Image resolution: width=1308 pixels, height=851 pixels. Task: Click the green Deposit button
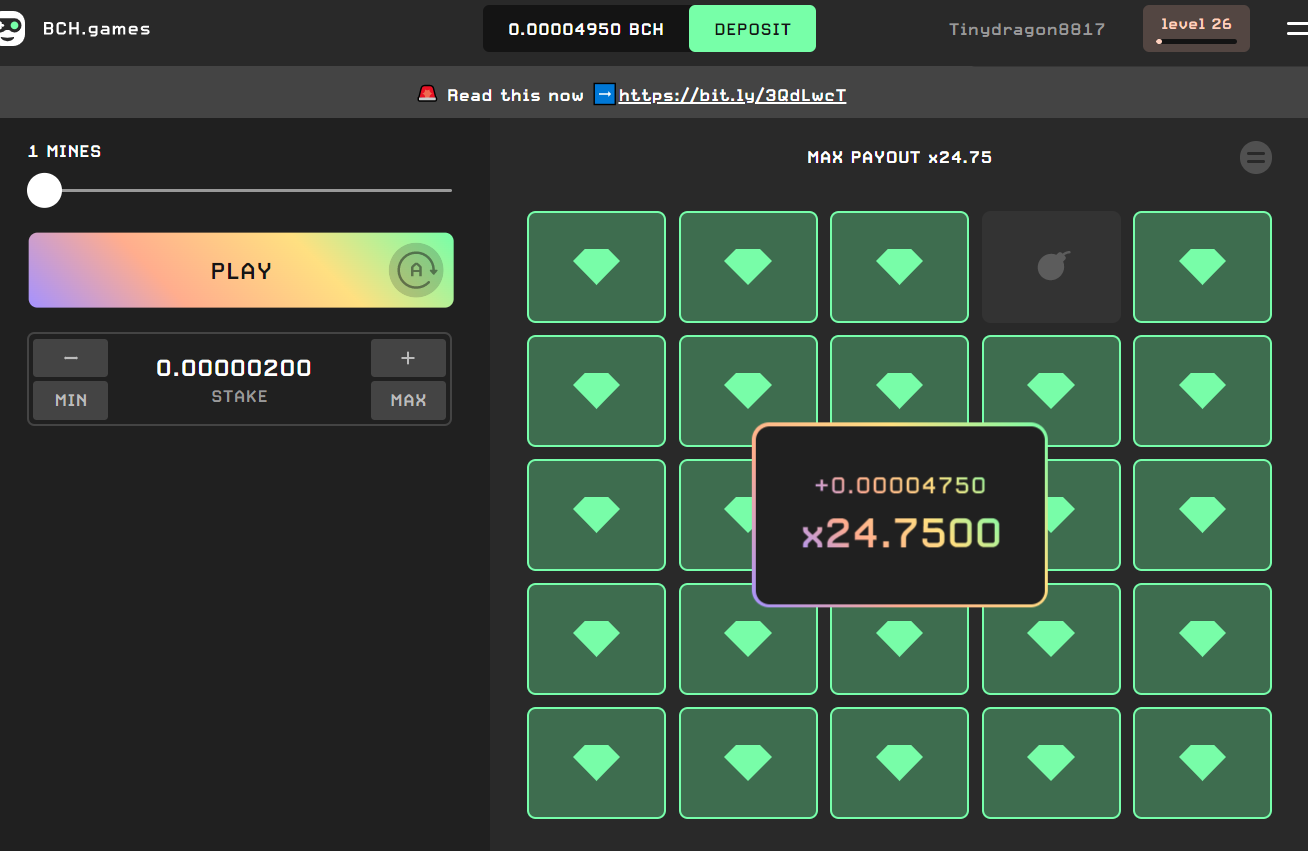pyautogui.click(x=752, y=29)
